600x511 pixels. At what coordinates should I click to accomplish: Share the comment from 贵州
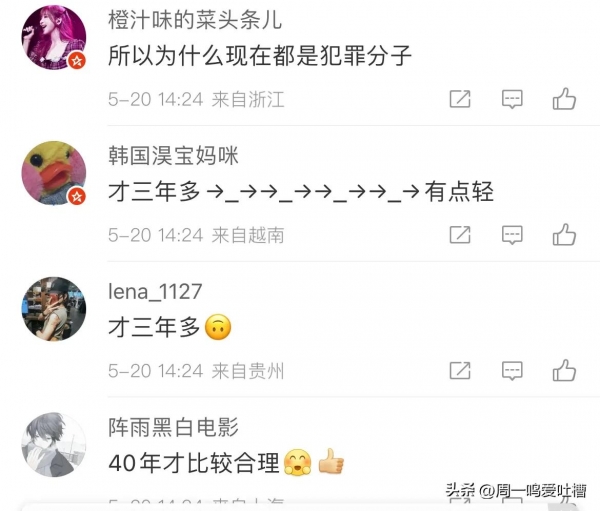click(460, 371)
